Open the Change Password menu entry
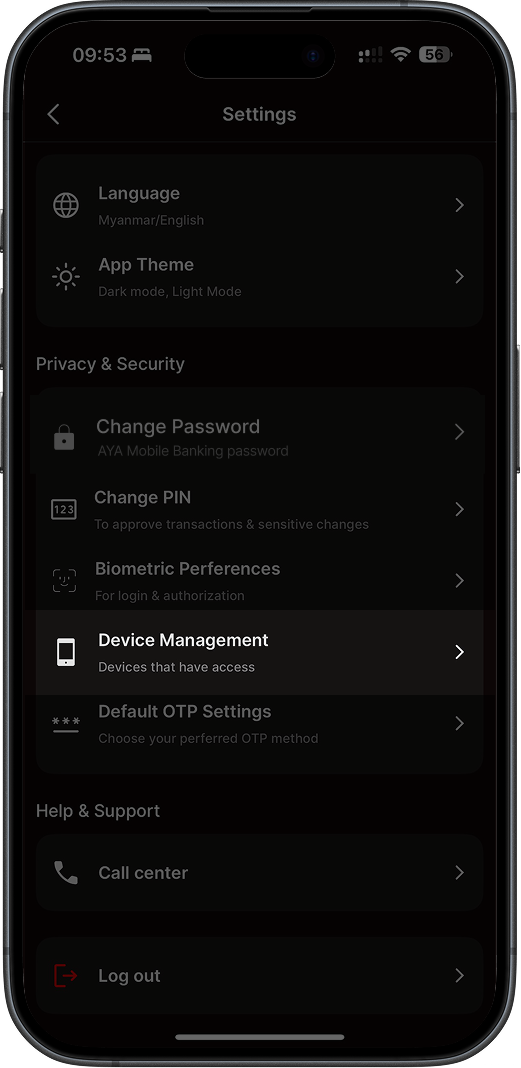 pos(259,437)
